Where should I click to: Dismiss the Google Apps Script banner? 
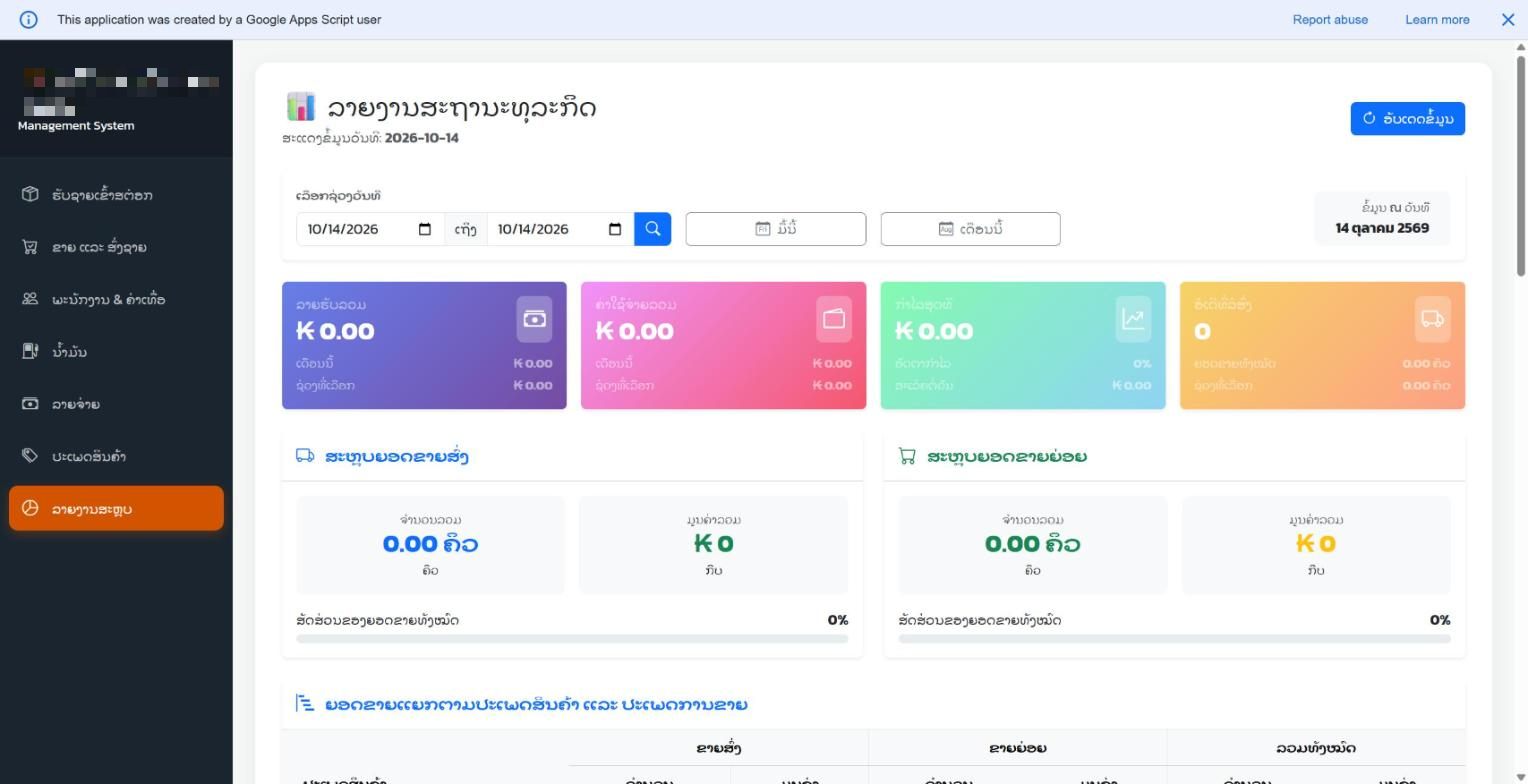coord(1508,20)
